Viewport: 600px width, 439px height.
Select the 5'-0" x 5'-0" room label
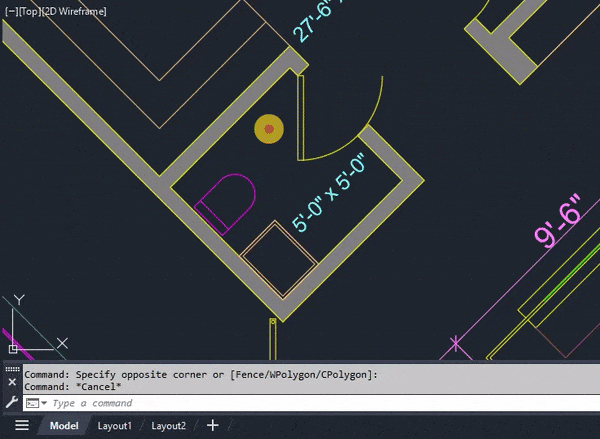point(328,193)
